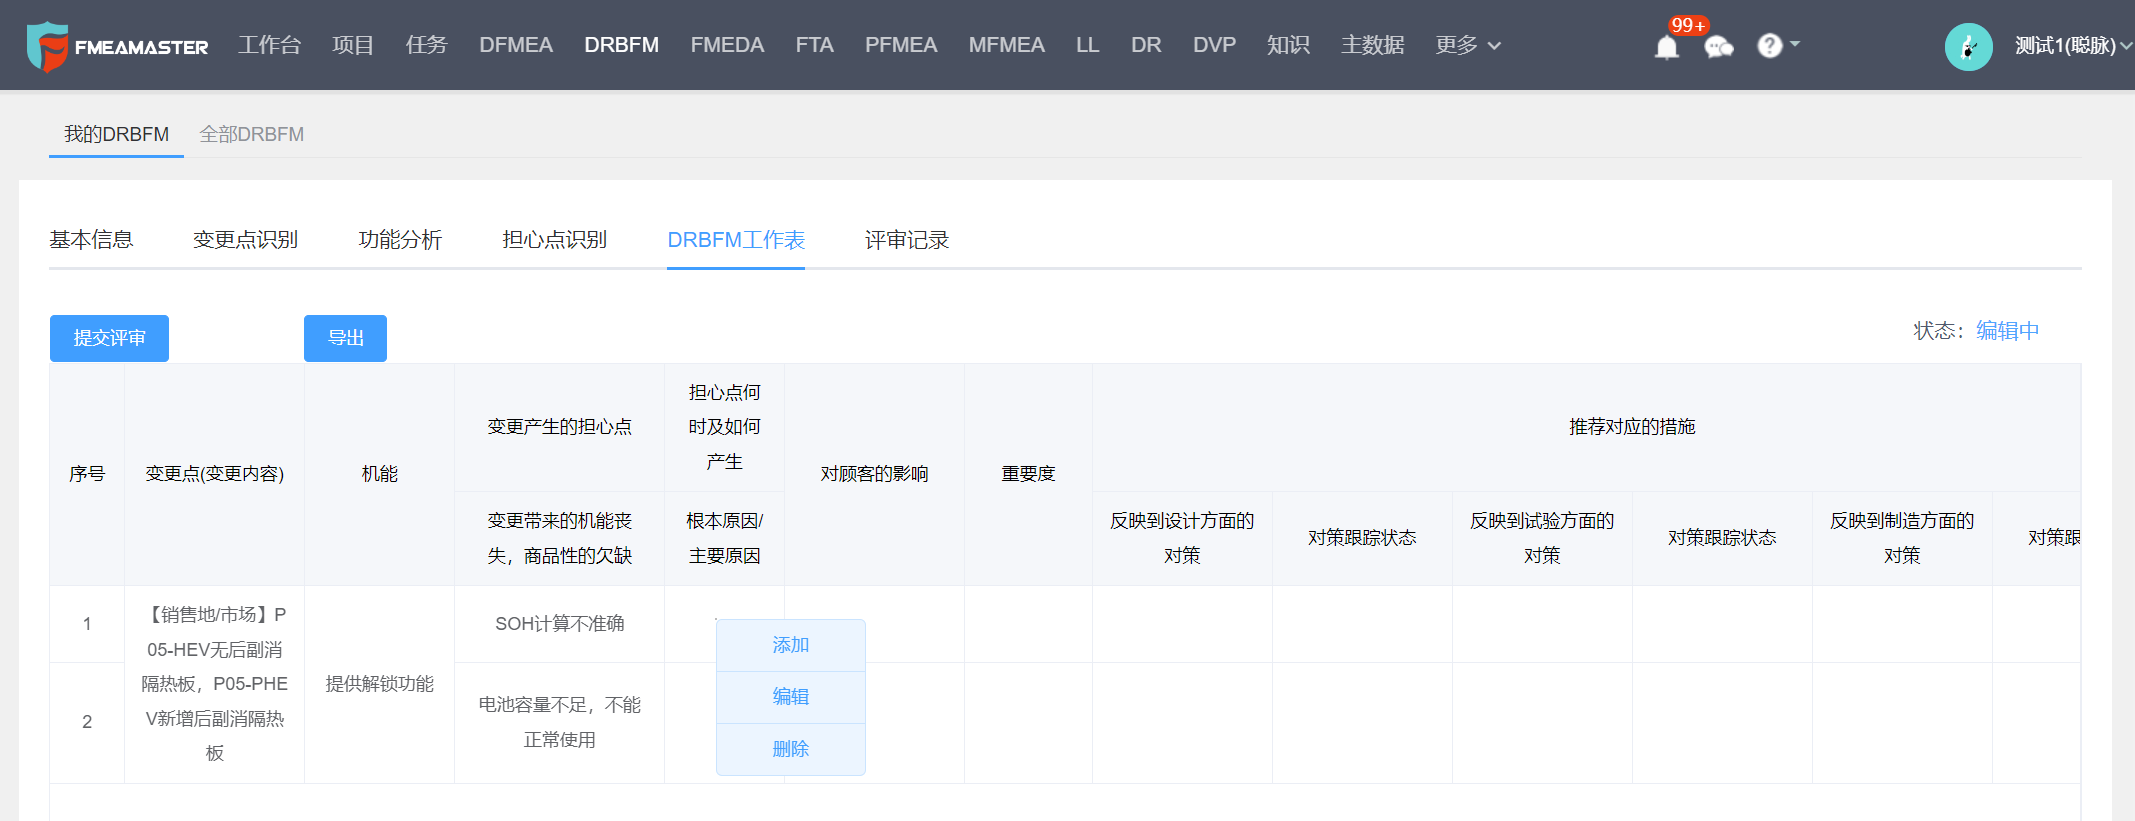Click the 重要度 column header
Image resolution: width=2135 pixels, height=821 pixels.
tap(1028, 474)
